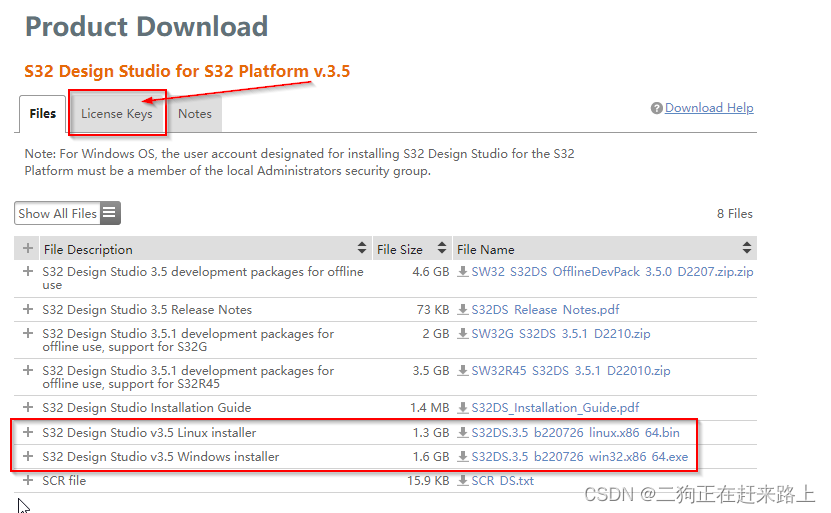Expand the Windows installer row
The image size is (831, 513).
28,456
